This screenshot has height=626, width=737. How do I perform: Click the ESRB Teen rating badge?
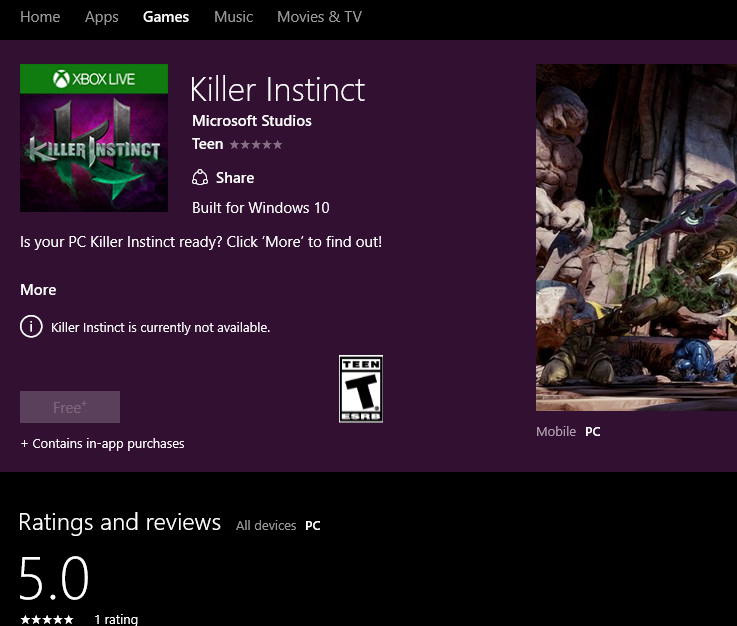[x=361, y=389]
